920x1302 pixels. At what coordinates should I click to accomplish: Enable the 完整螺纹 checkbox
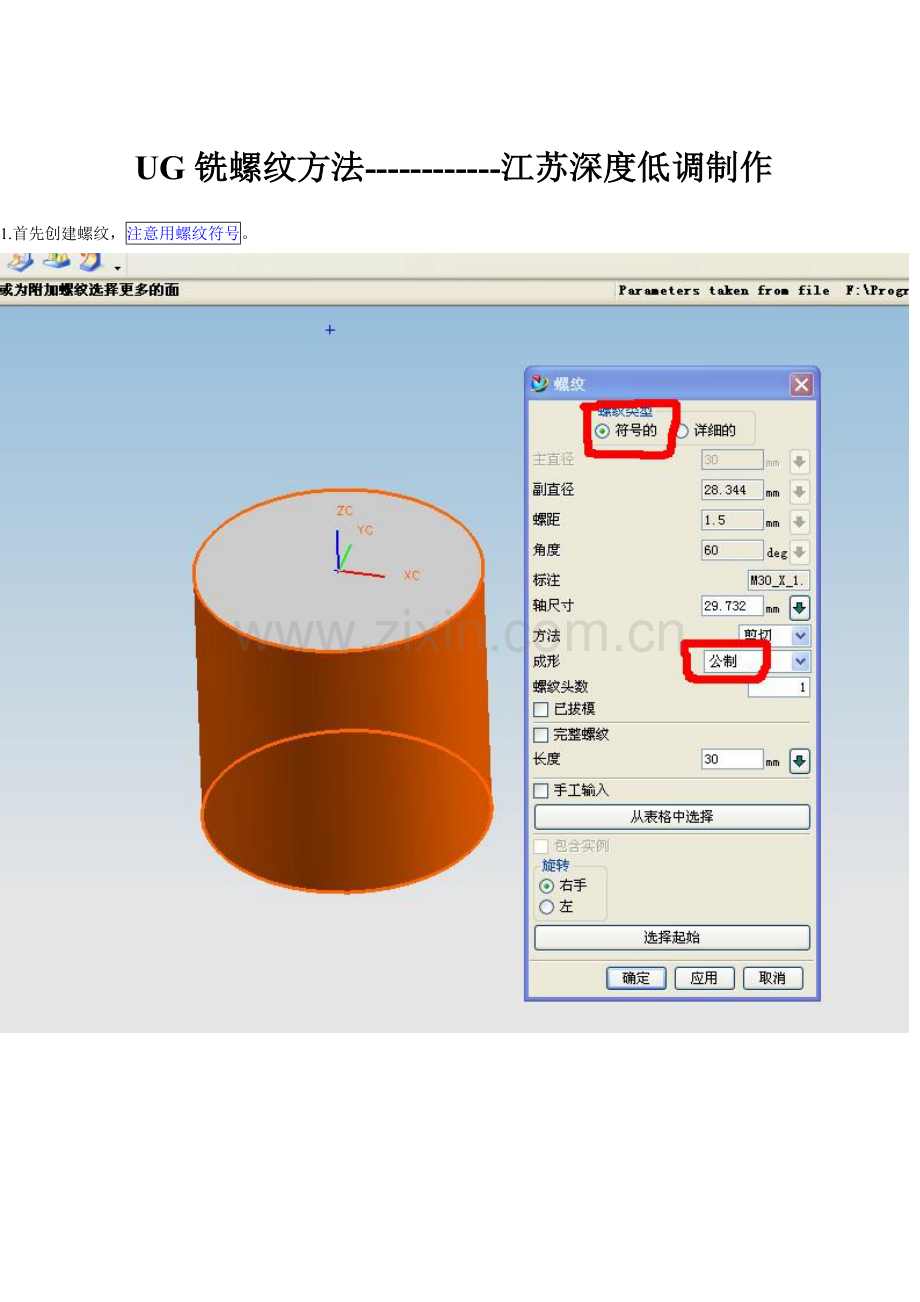[x=542, y=734]
